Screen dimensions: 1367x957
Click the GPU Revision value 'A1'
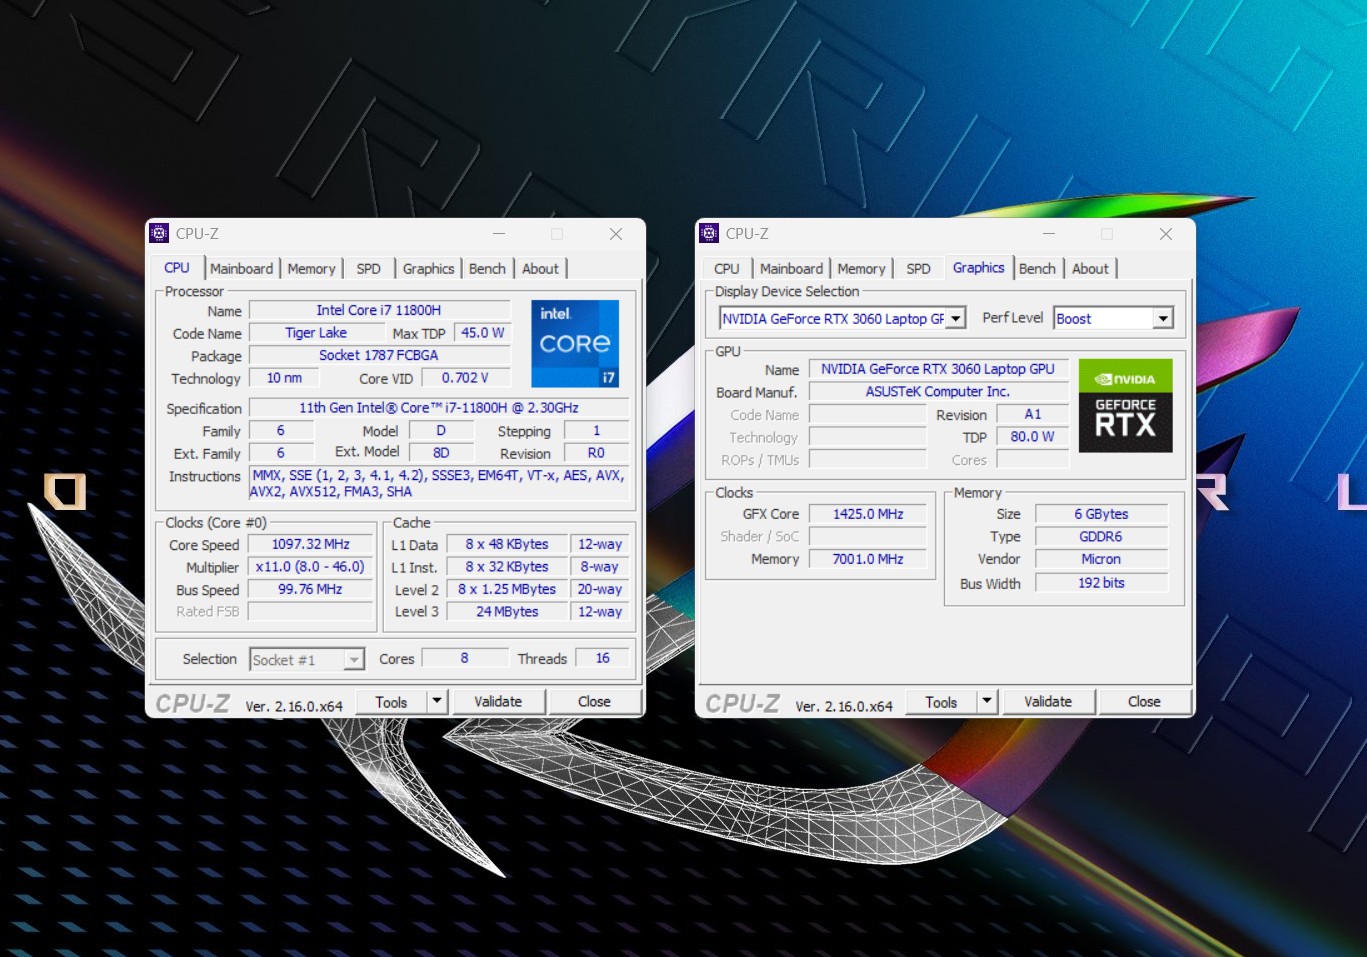1033,414
